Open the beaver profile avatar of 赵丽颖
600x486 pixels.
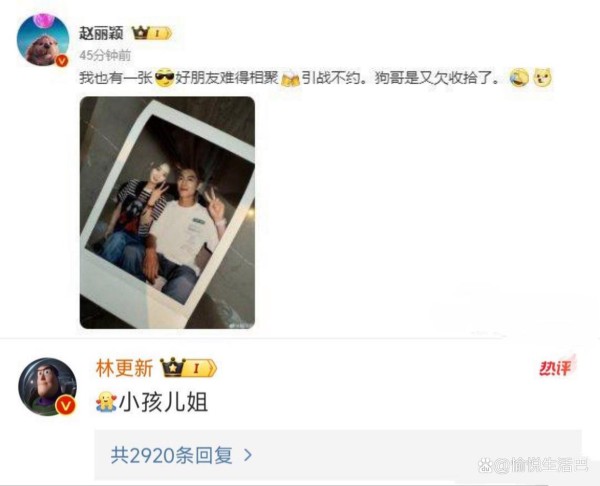pyautogui.click(x=43, y=40)
